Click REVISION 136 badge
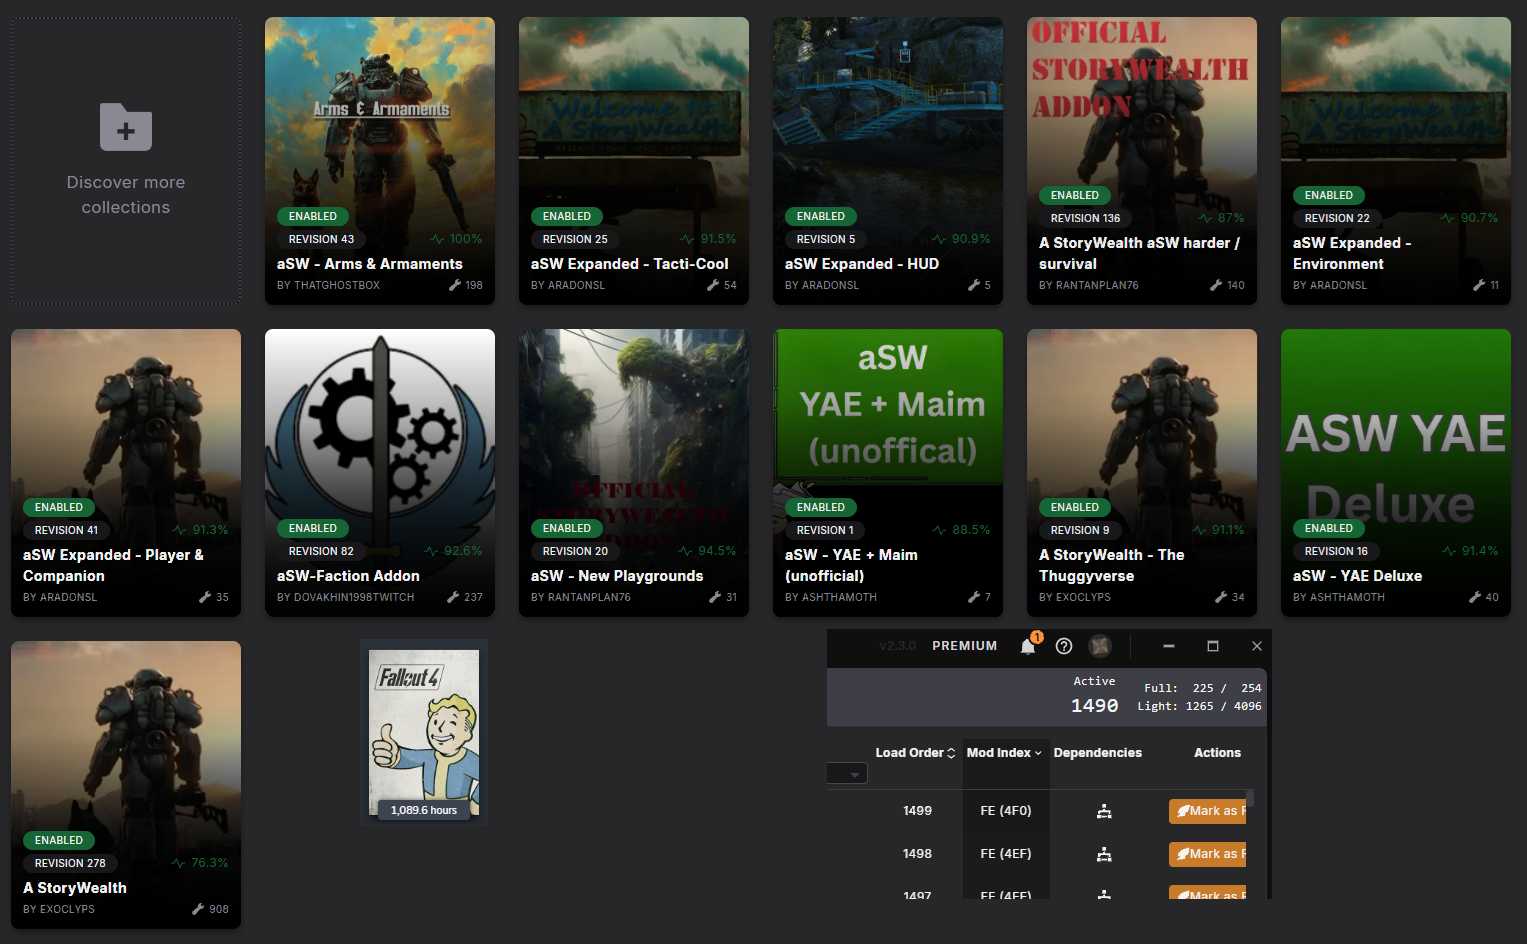The width and height of the screenshot is (1527, 944). [x=1085, y=218]
